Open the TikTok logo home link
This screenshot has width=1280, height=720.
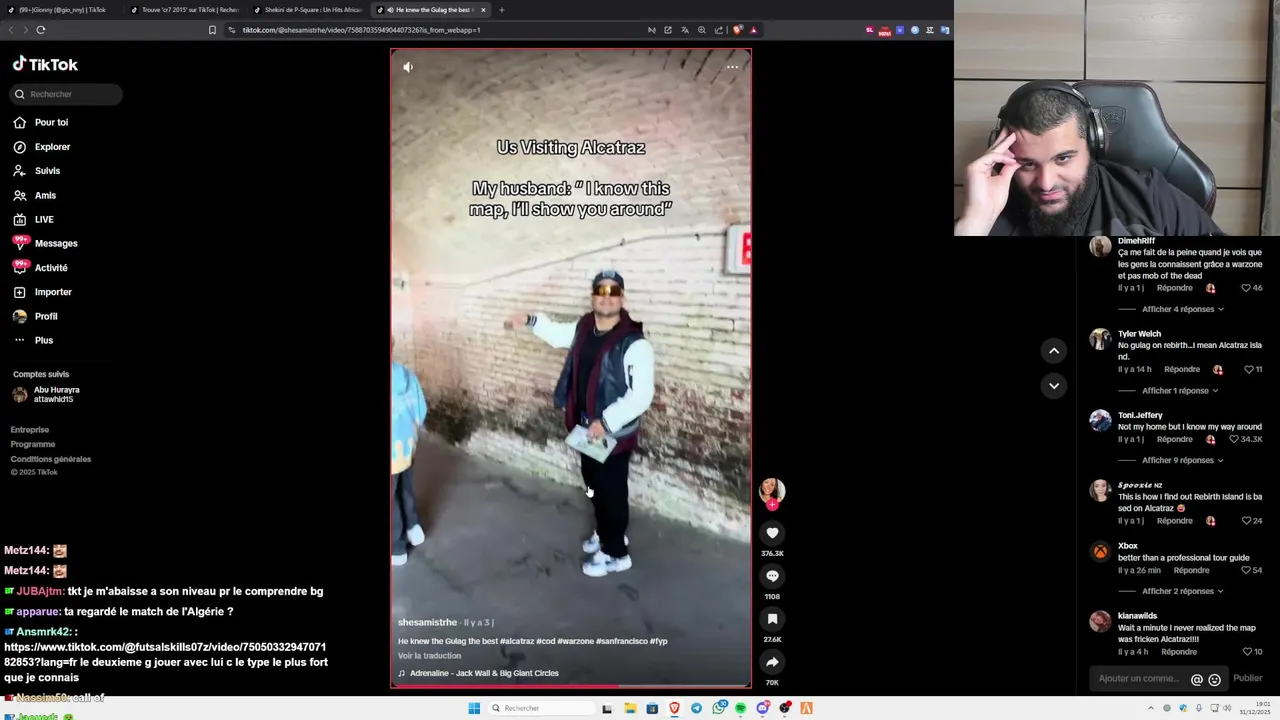45,64
